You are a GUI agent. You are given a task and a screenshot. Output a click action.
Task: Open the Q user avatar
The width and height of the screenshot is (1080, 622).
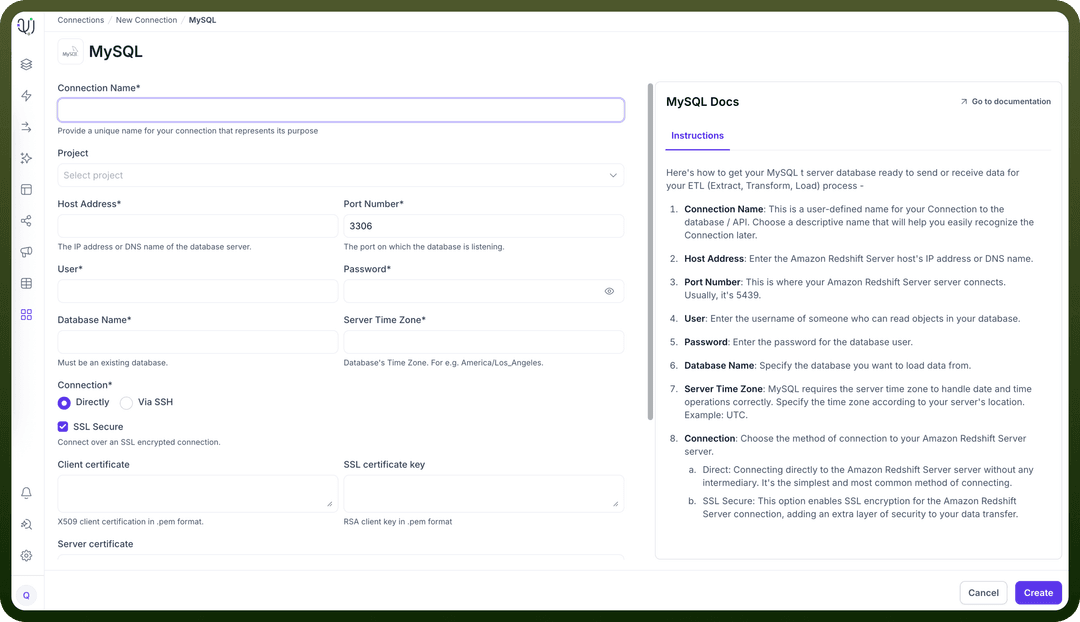(x=26, y=596)
